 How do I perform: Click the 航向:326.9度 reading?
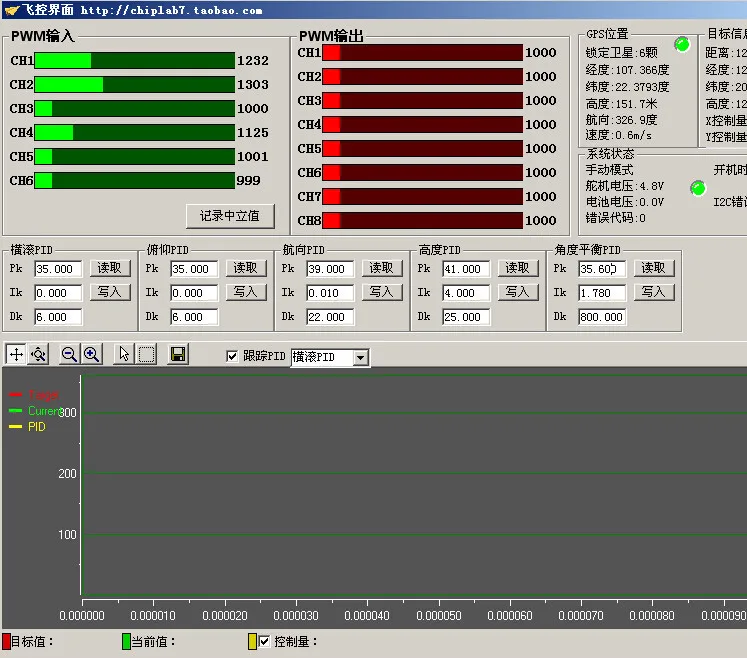pyautogui.click(x=621, y=120)
